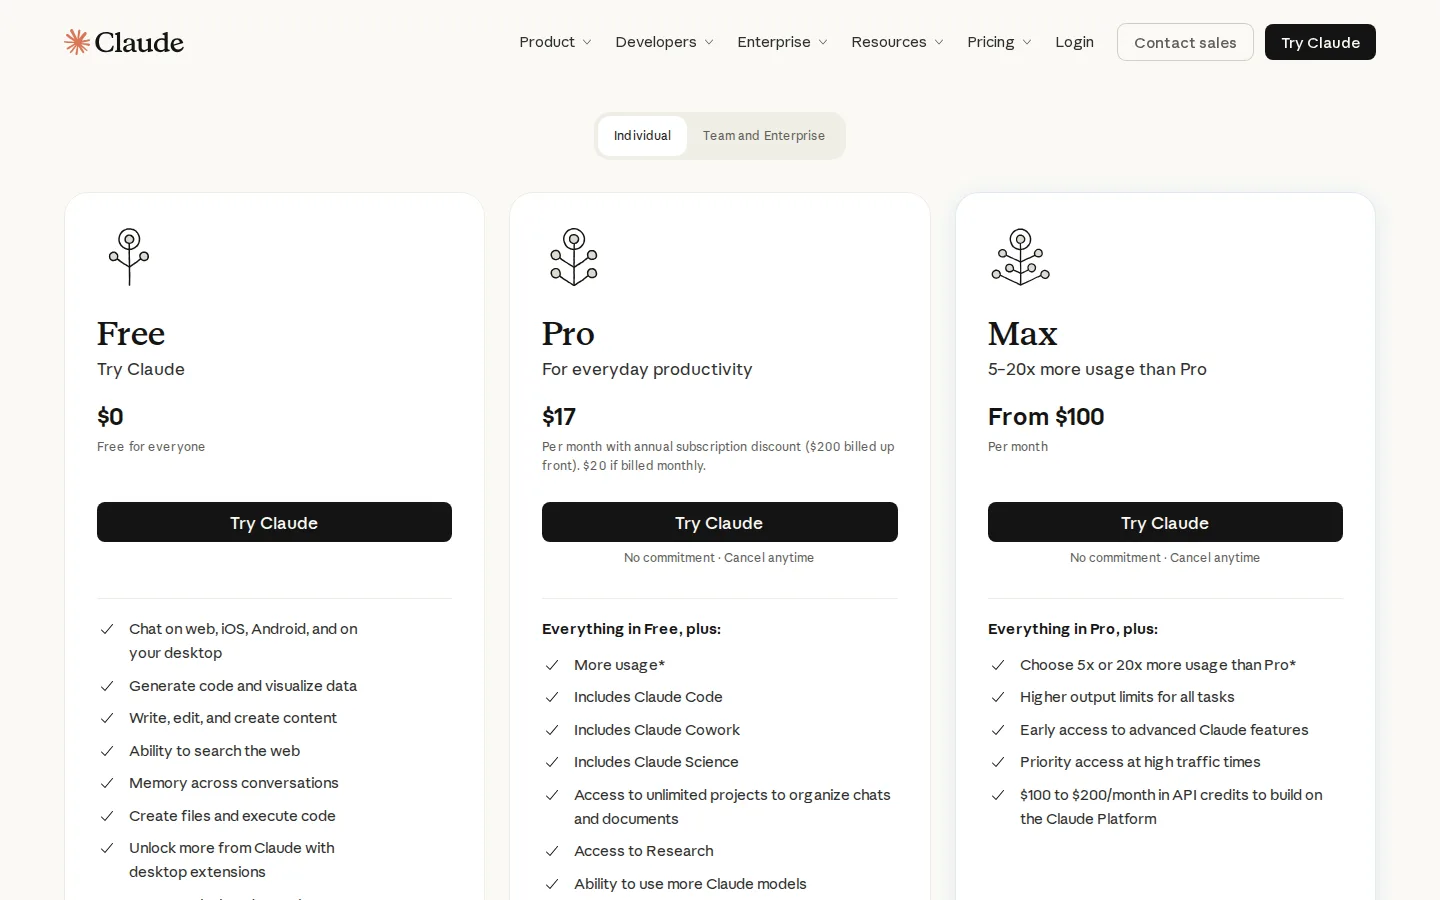Click Try Claude under Free plan
This screenshot has height=900, width=1440.
(274, 522)
